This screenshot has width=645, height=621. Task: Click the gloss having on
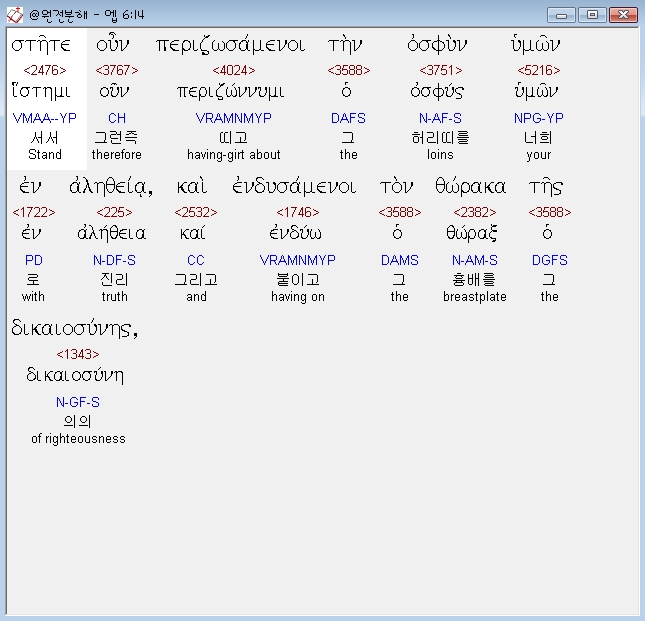pyautogui.click(x=298, y=297)
